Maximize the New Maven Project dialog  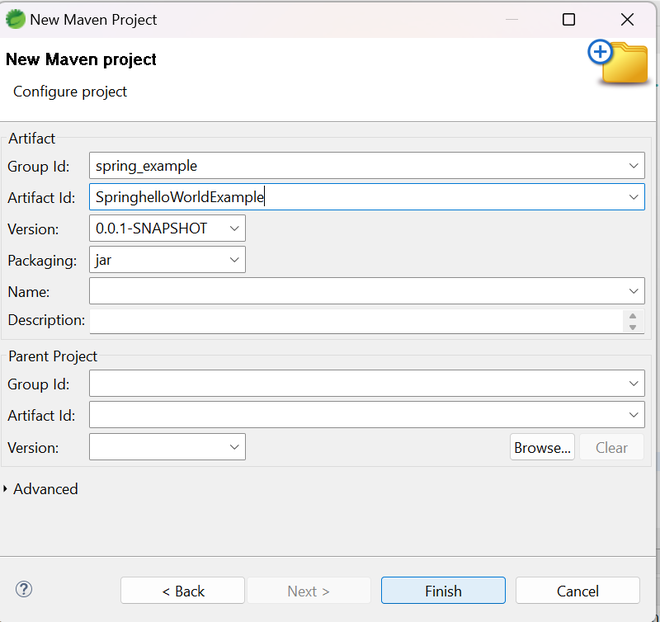(569, 19)
